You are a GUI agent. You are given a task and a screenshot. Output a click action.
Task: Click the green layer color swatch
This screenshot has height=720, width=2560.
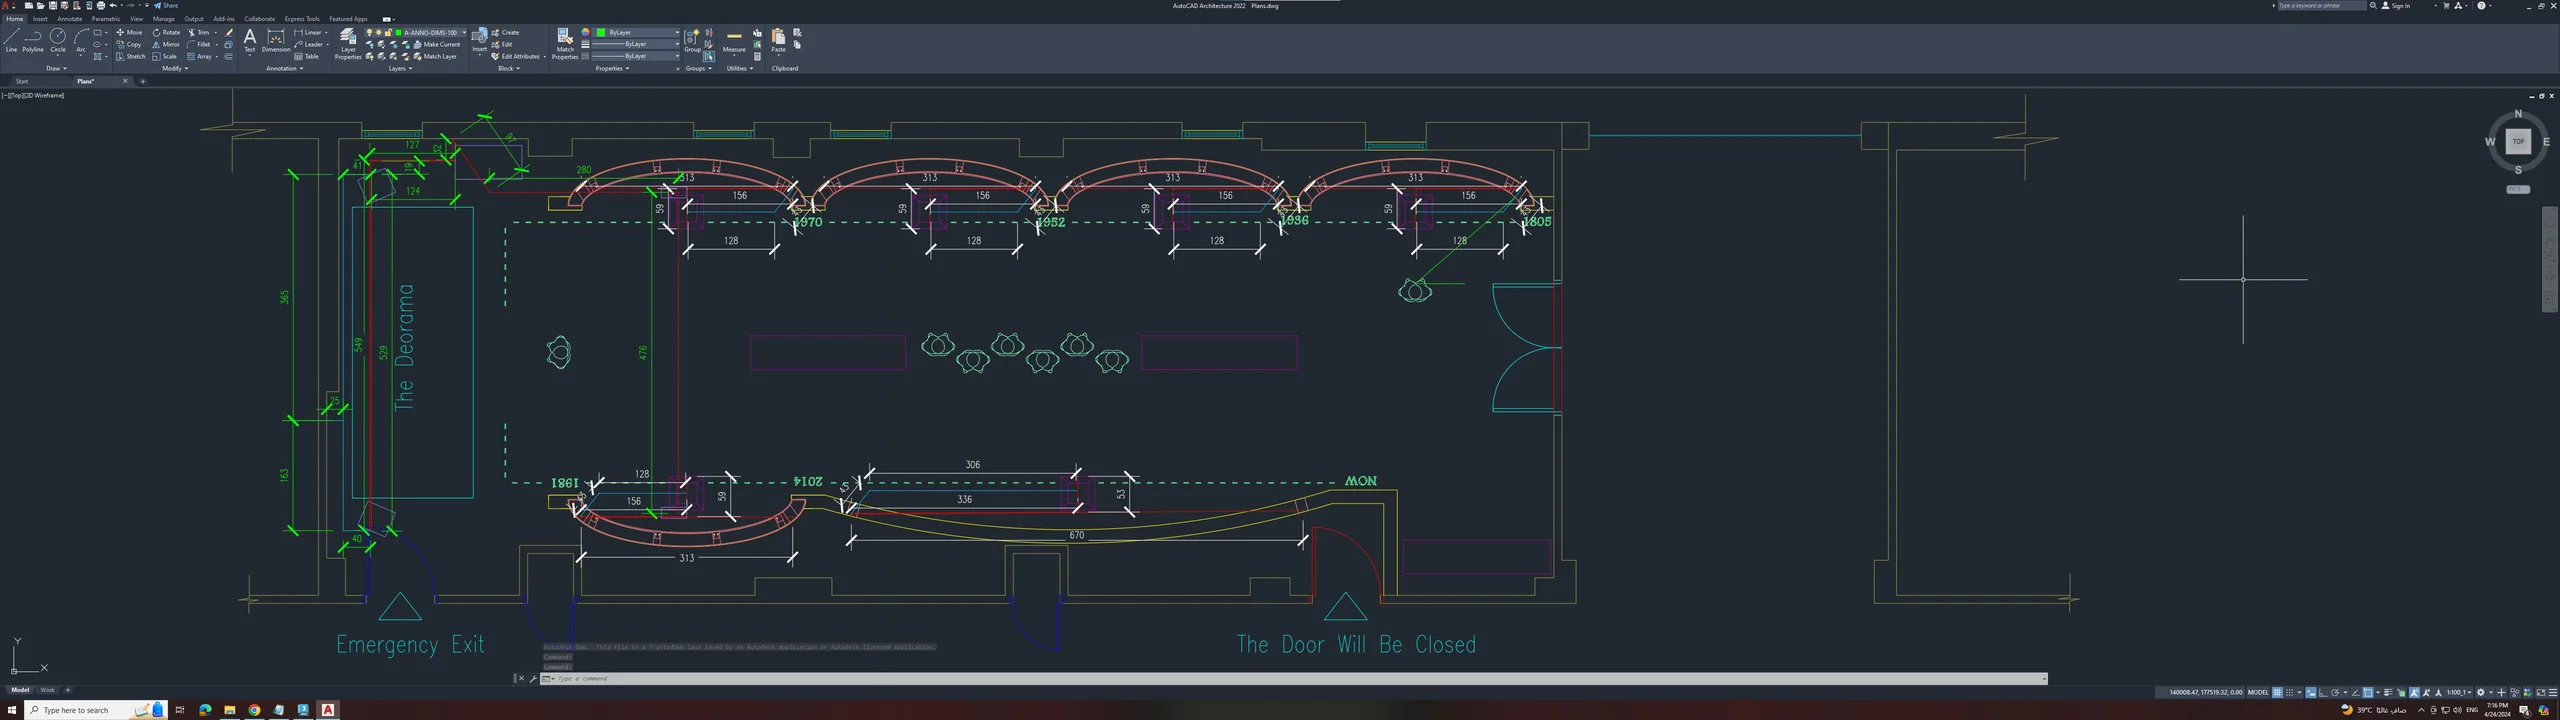click(398, 32)
